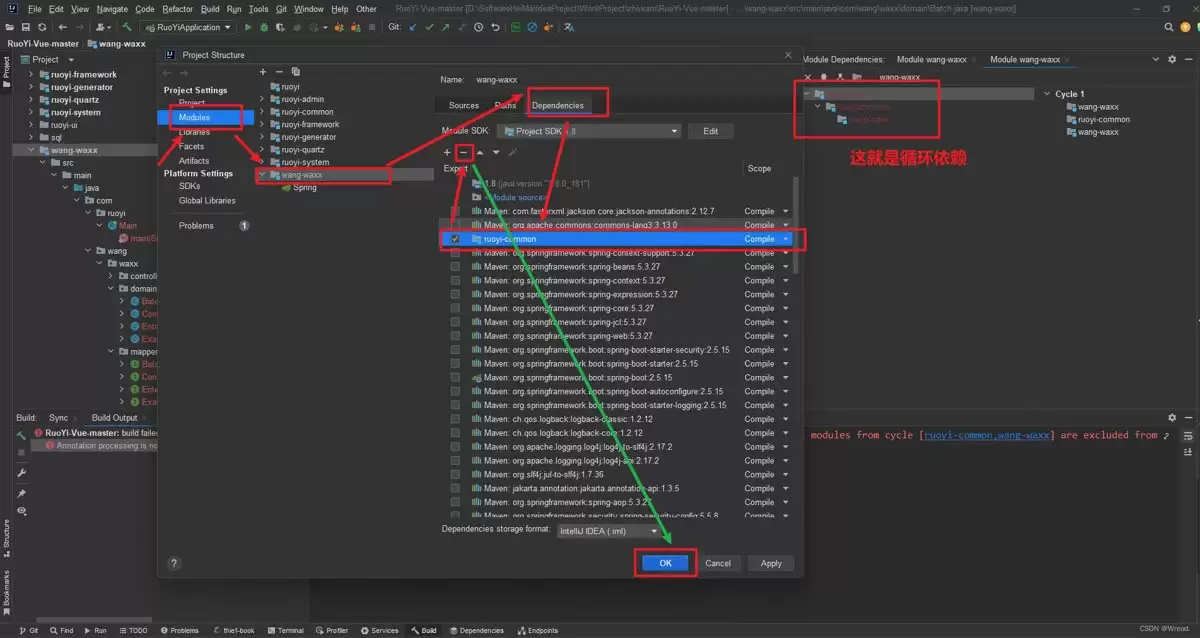Click the Build hammer icon in main toolbar
This screenshot has width=1200, height=638.
point(128,27)
